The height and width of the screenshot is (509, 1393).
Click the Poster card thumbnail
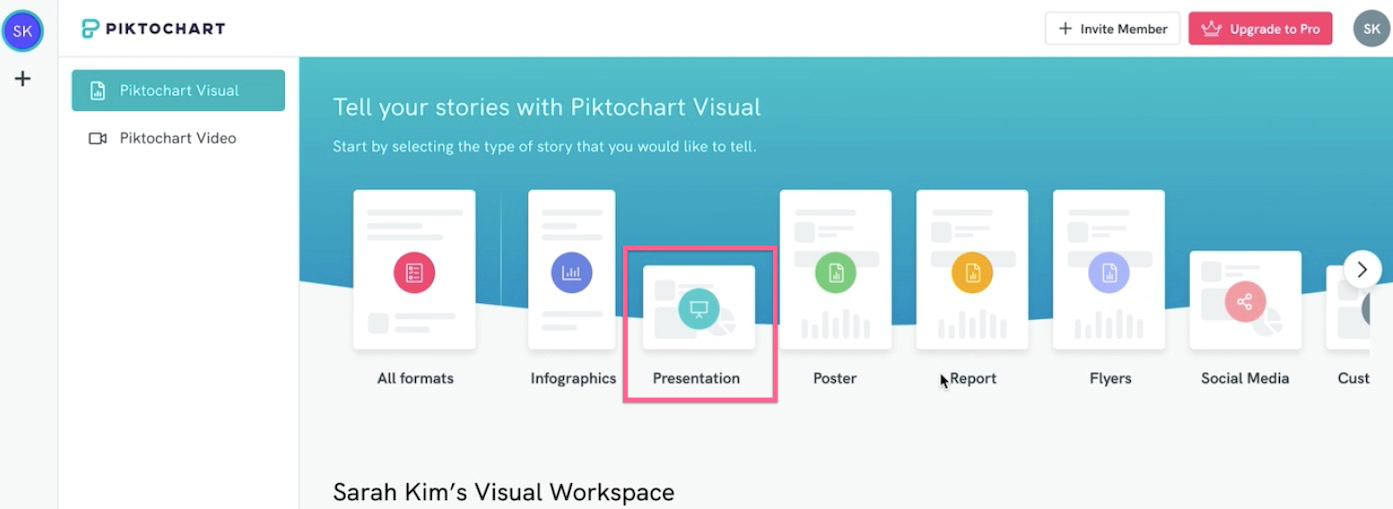tap(835, 270)
